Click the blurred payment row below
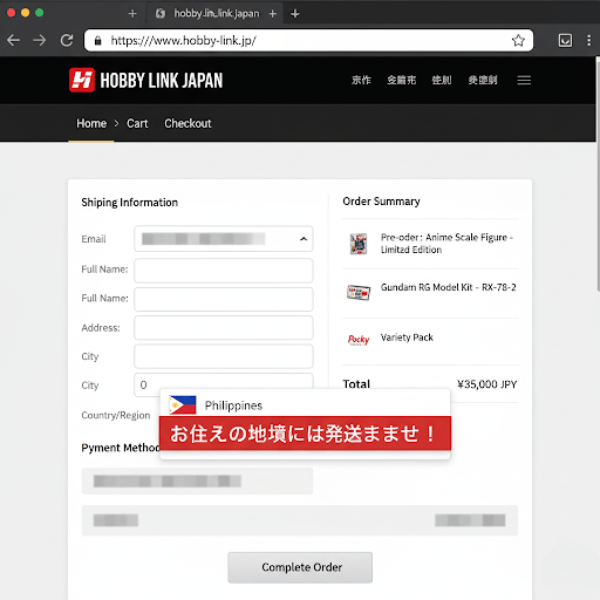The height and width of the screenshot is (600, 600). (300, 520)
